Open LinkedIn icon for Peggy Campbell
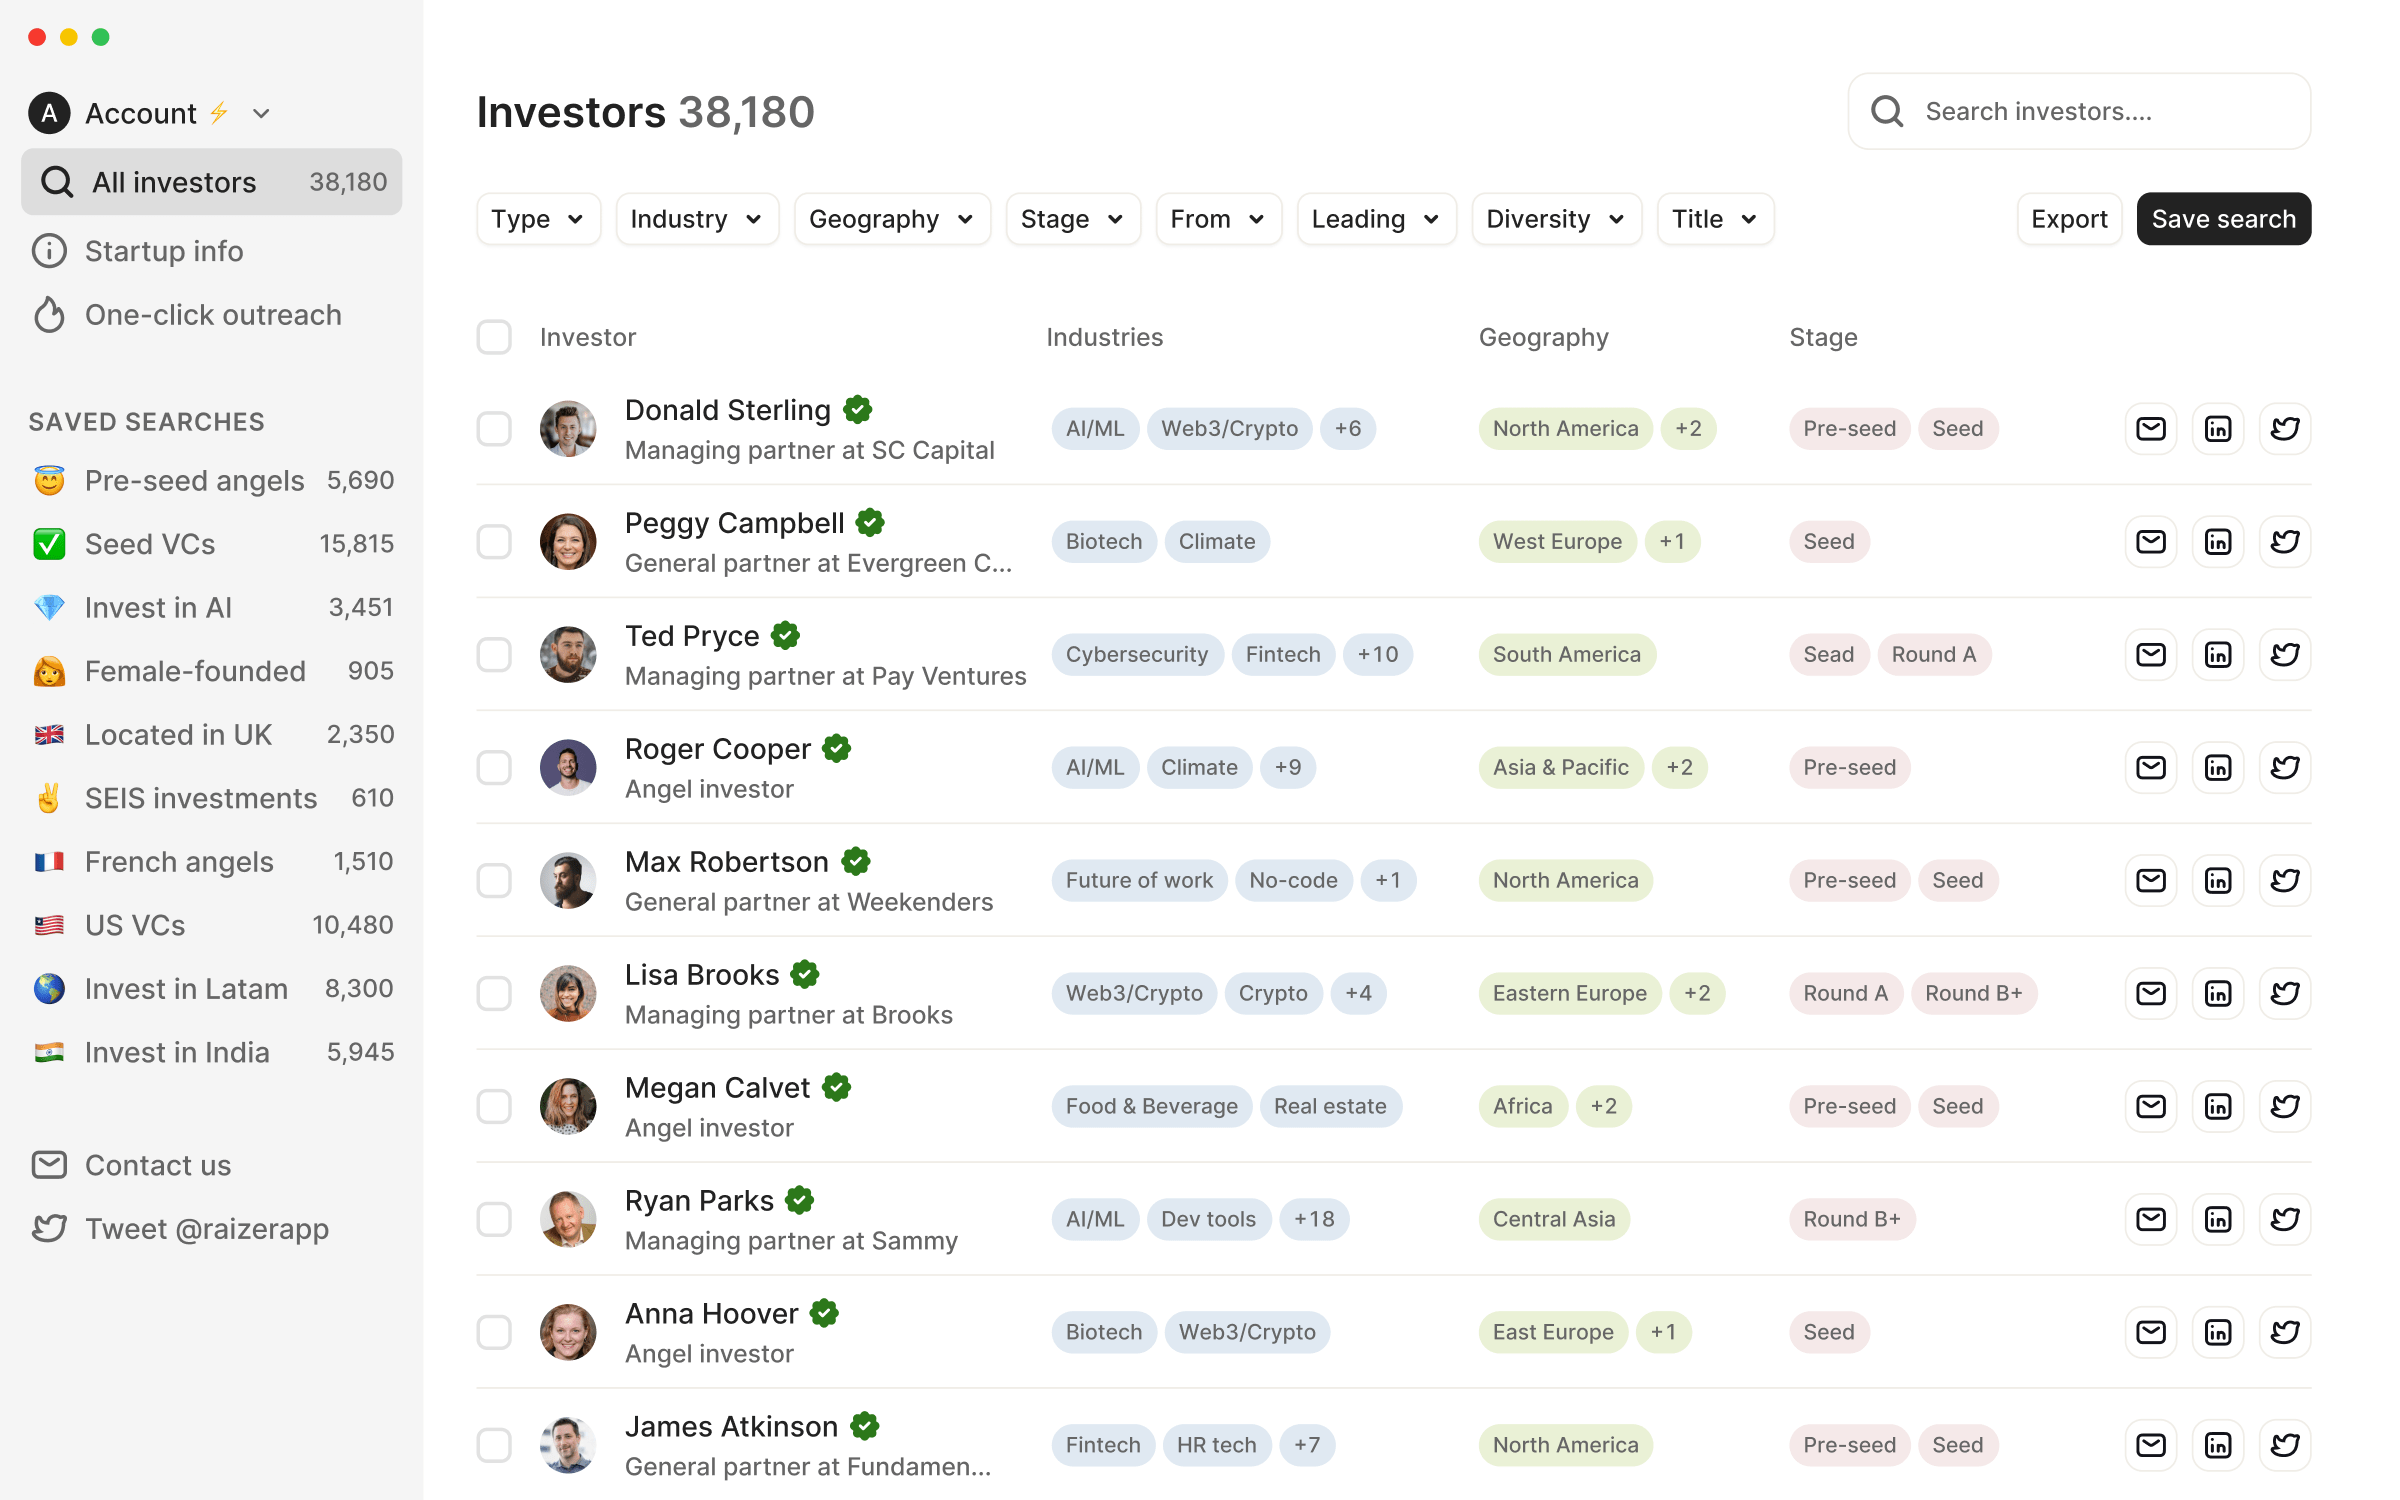Screen dimensions: 2400x1500 [x=2217, y=542]
